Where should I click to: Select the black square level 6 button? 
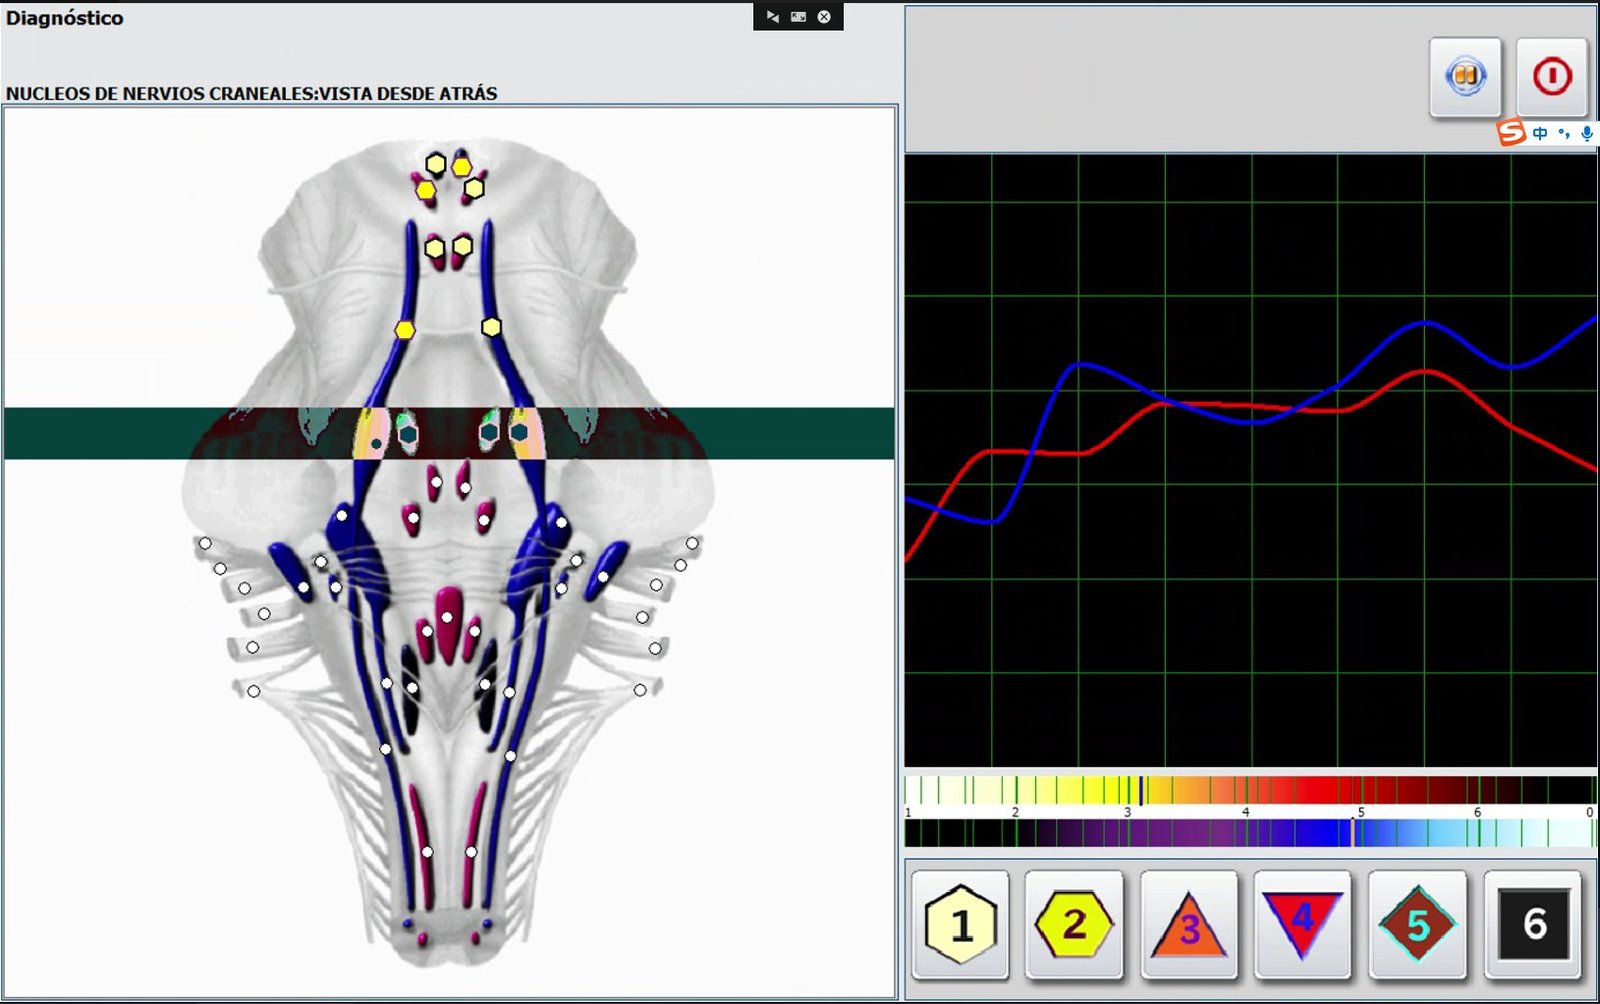pyautogui.click(x=1533, y=925)
